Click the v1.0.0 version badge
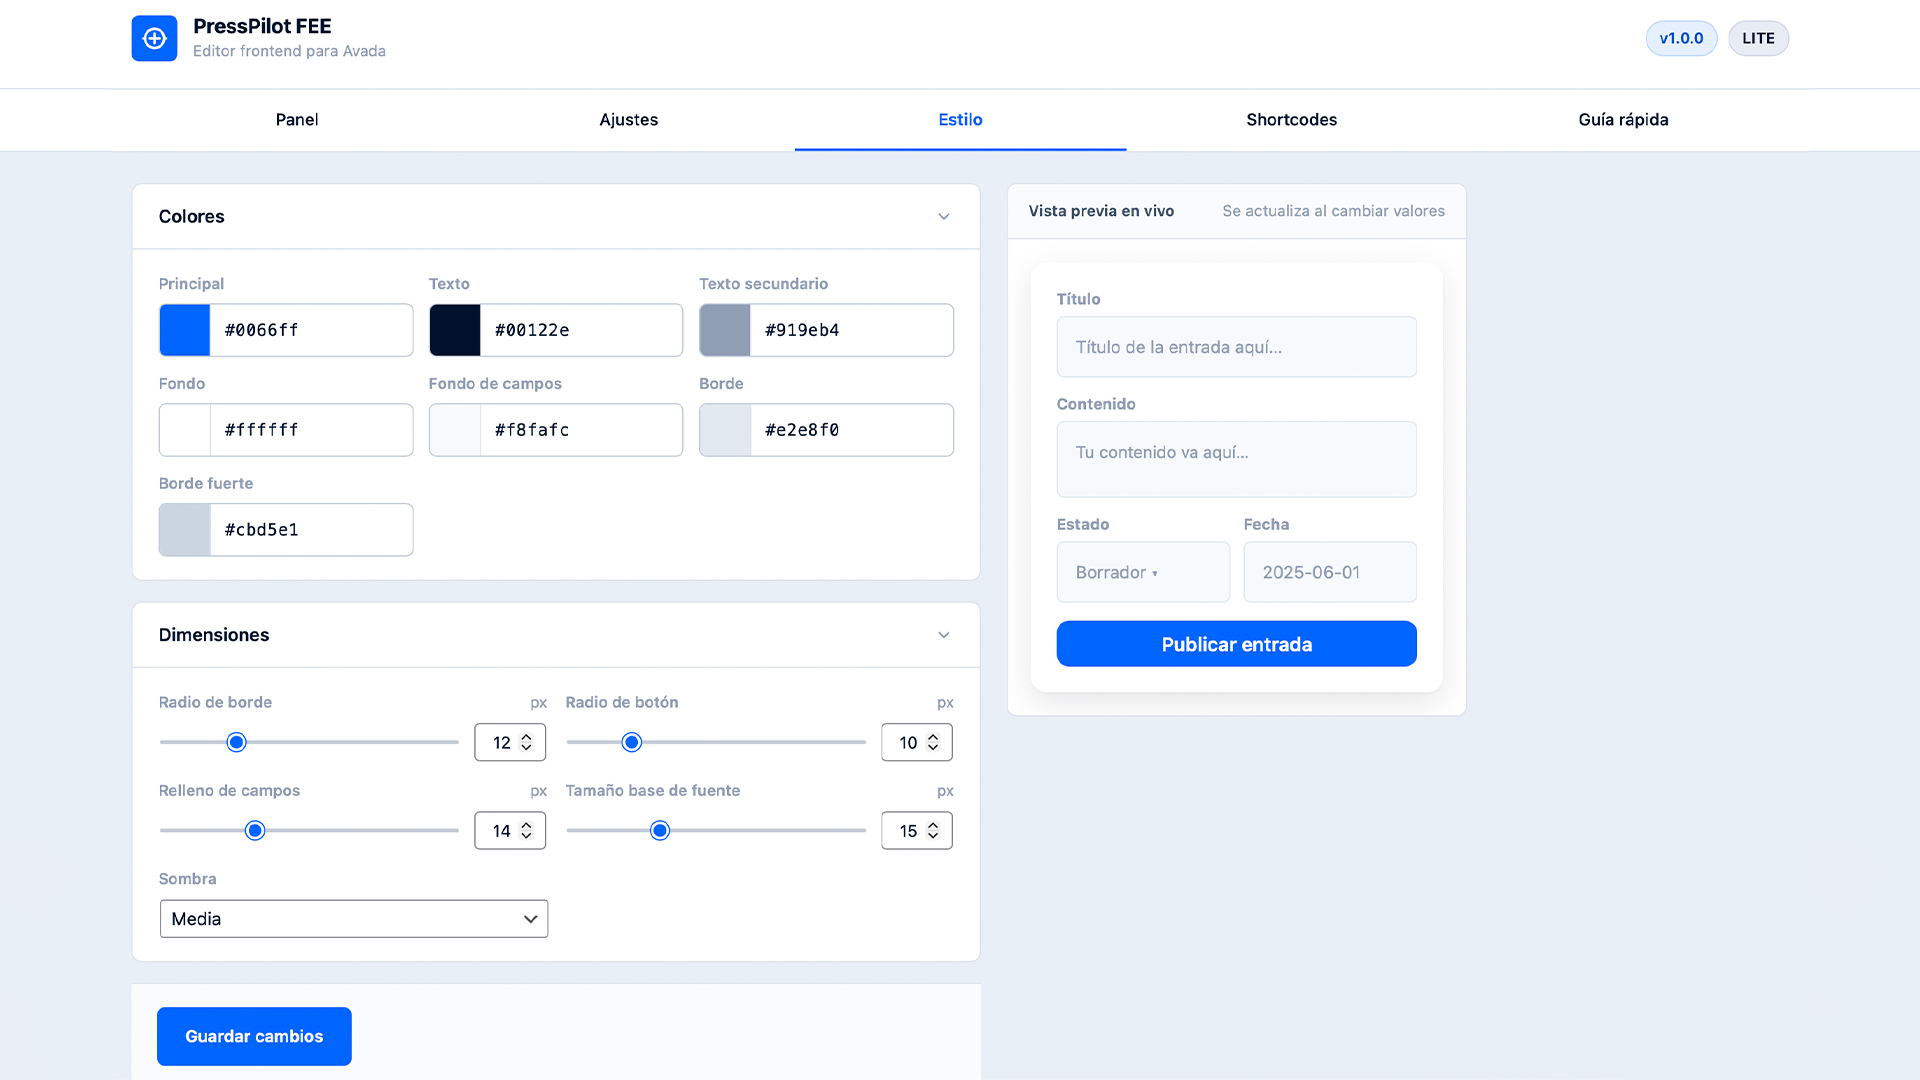This screenshot has width=1920, height=1080. pyautogui.click(x=1681, y=38)
